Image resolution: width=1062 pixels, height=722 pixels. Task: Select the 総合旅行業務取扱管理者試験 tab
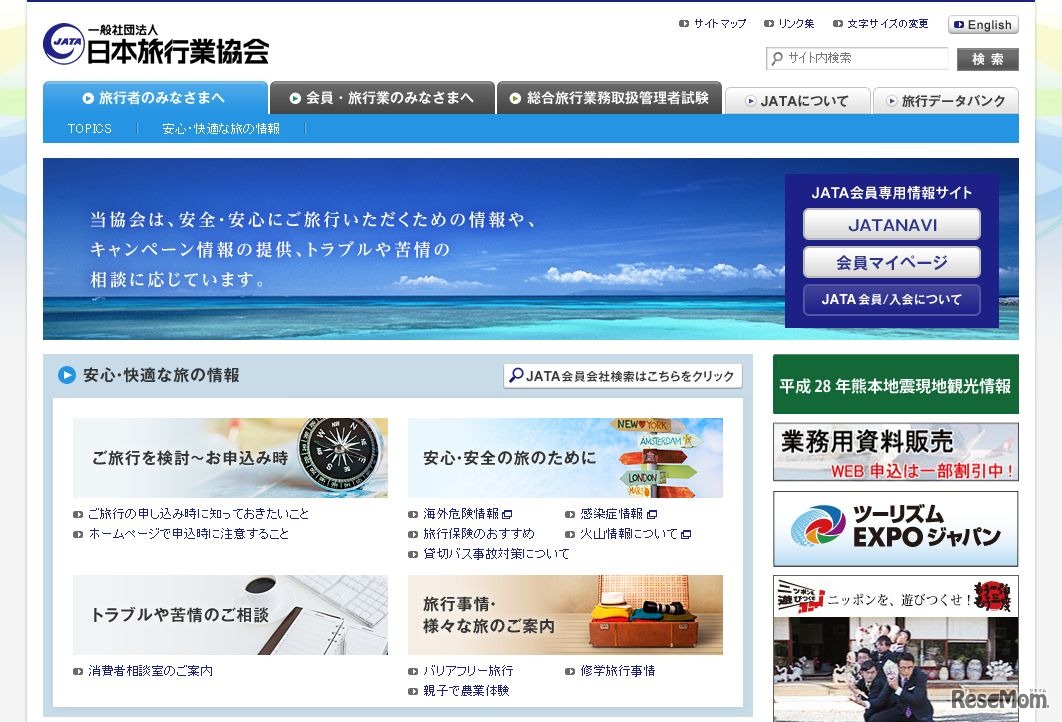(609, 98)
